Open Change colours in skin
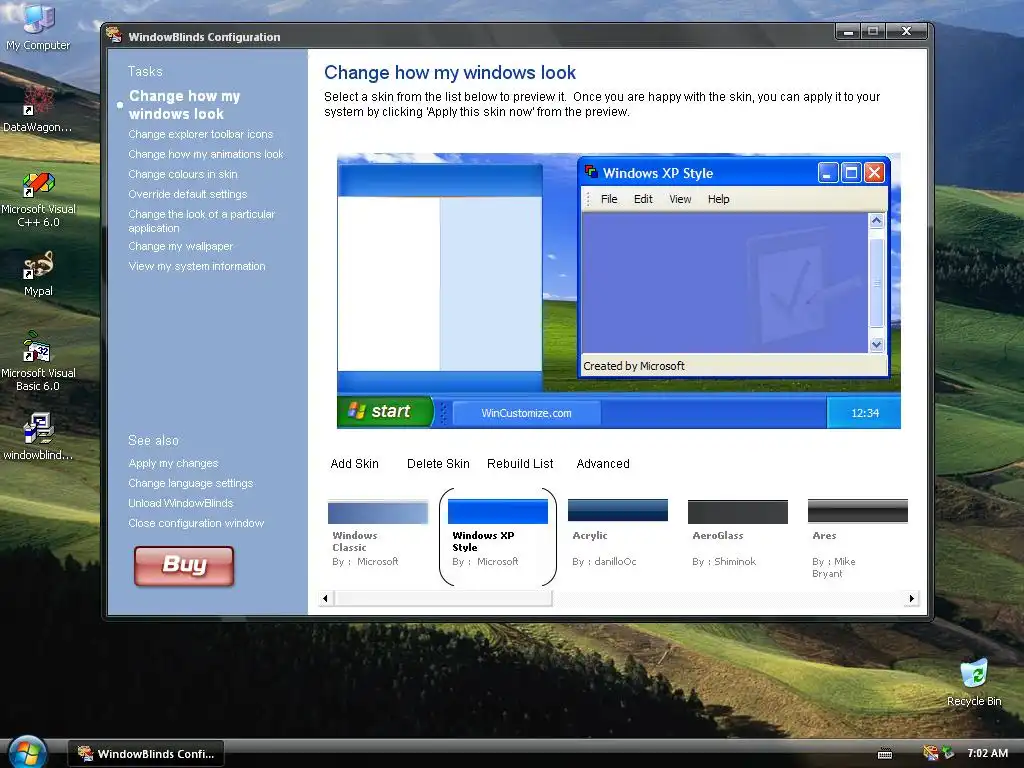This screenshot has height=768, width=1024. click(183, 174)
